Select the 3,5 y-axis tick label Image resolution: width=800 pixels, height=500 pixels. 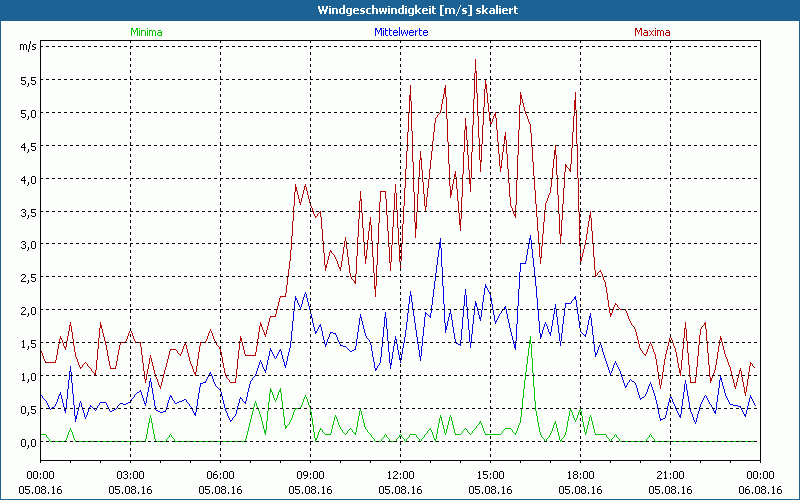tap(27, 212)
